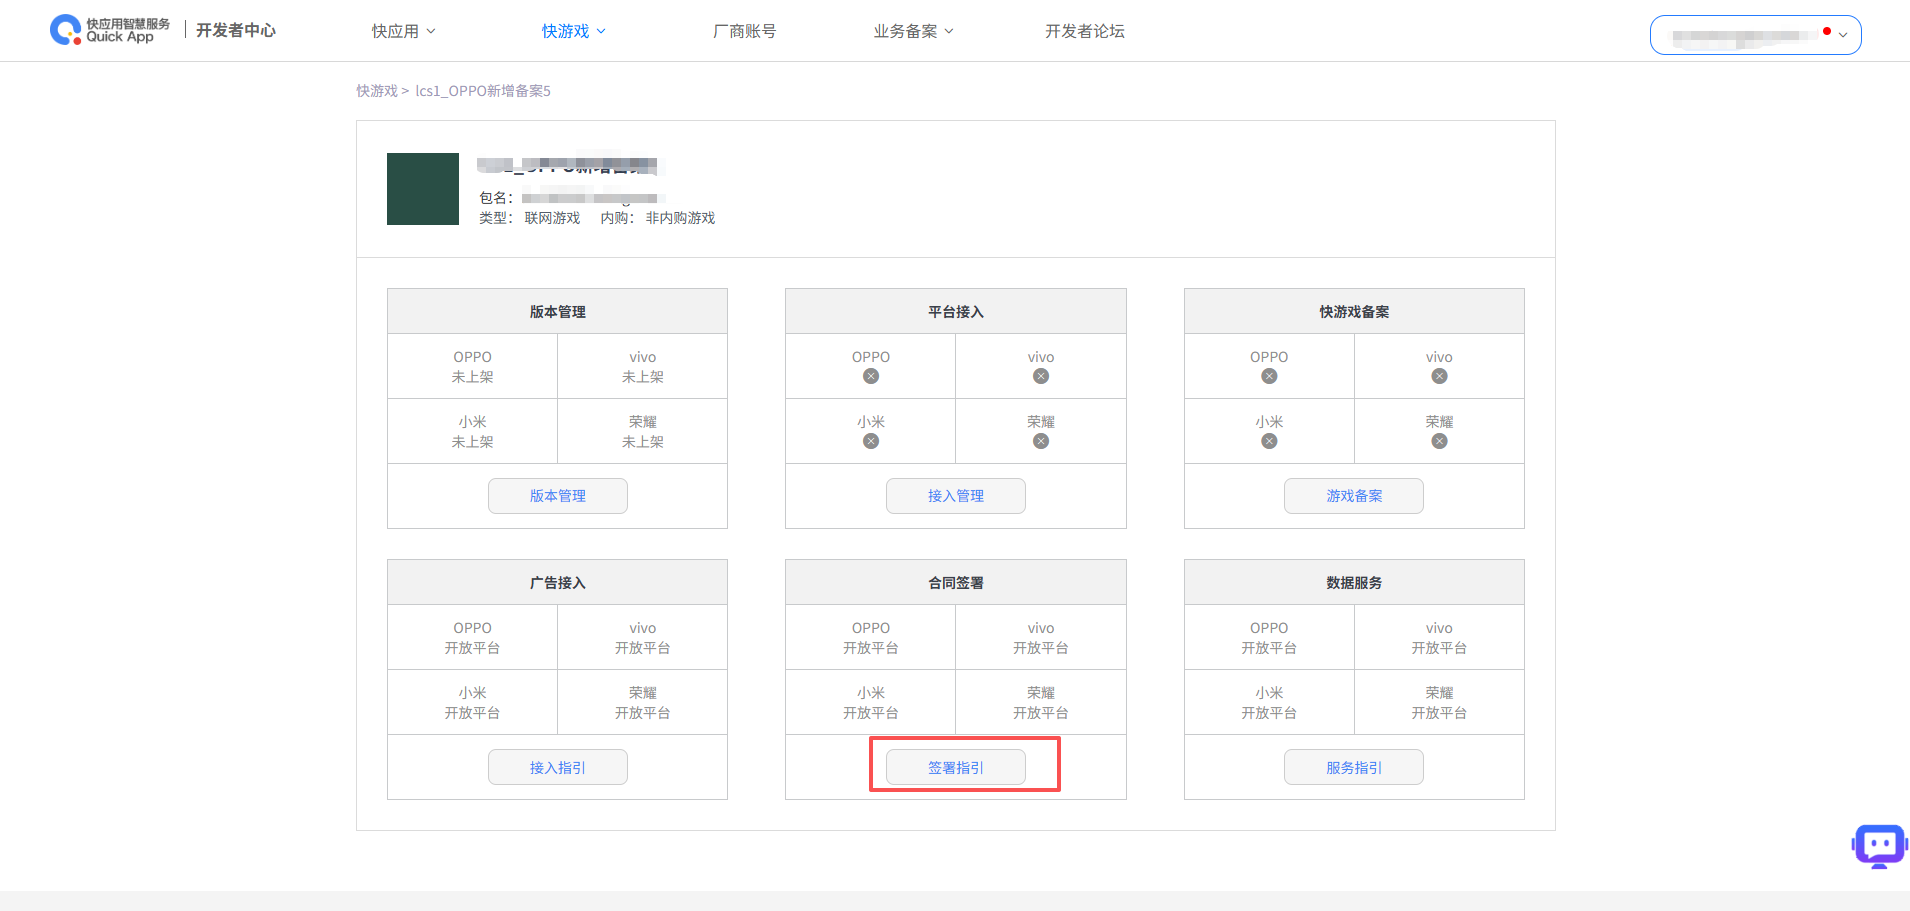Click OPPO status icon under 快游戏备案

pyautogui.click(x=1269, y=376)
